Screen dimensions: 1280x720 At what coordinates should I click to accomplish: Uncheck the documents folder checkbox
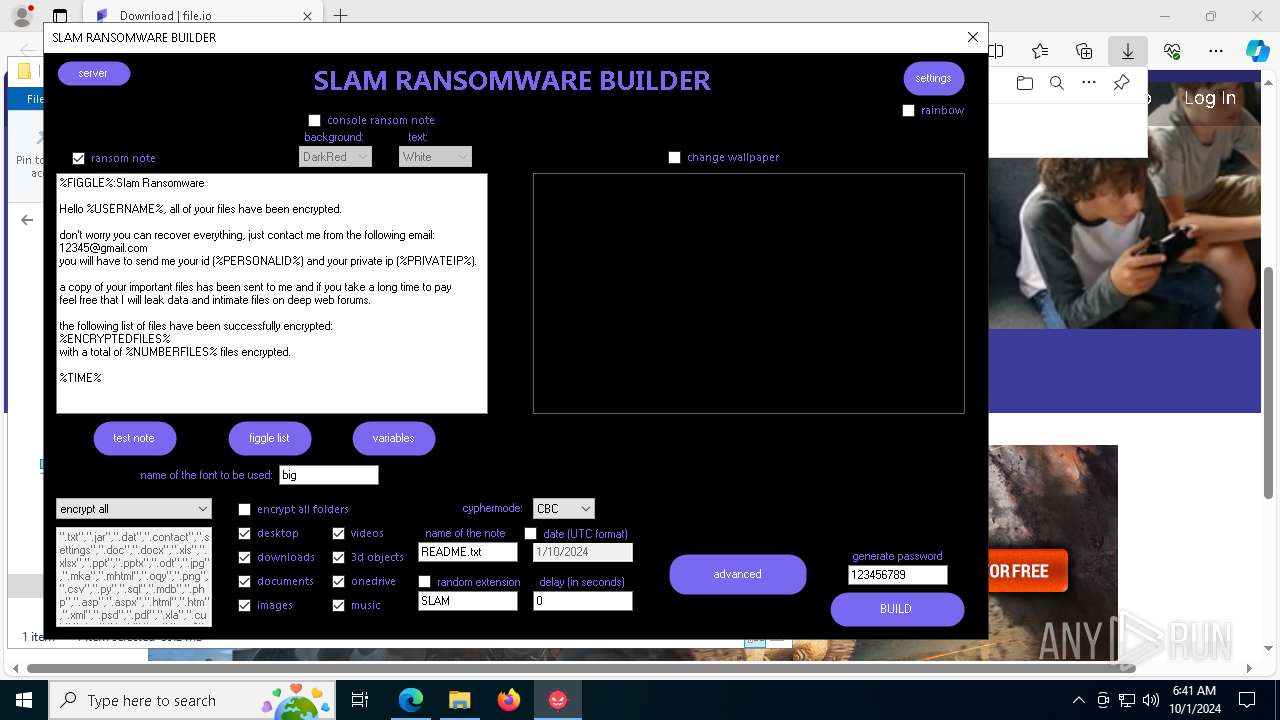244,581
